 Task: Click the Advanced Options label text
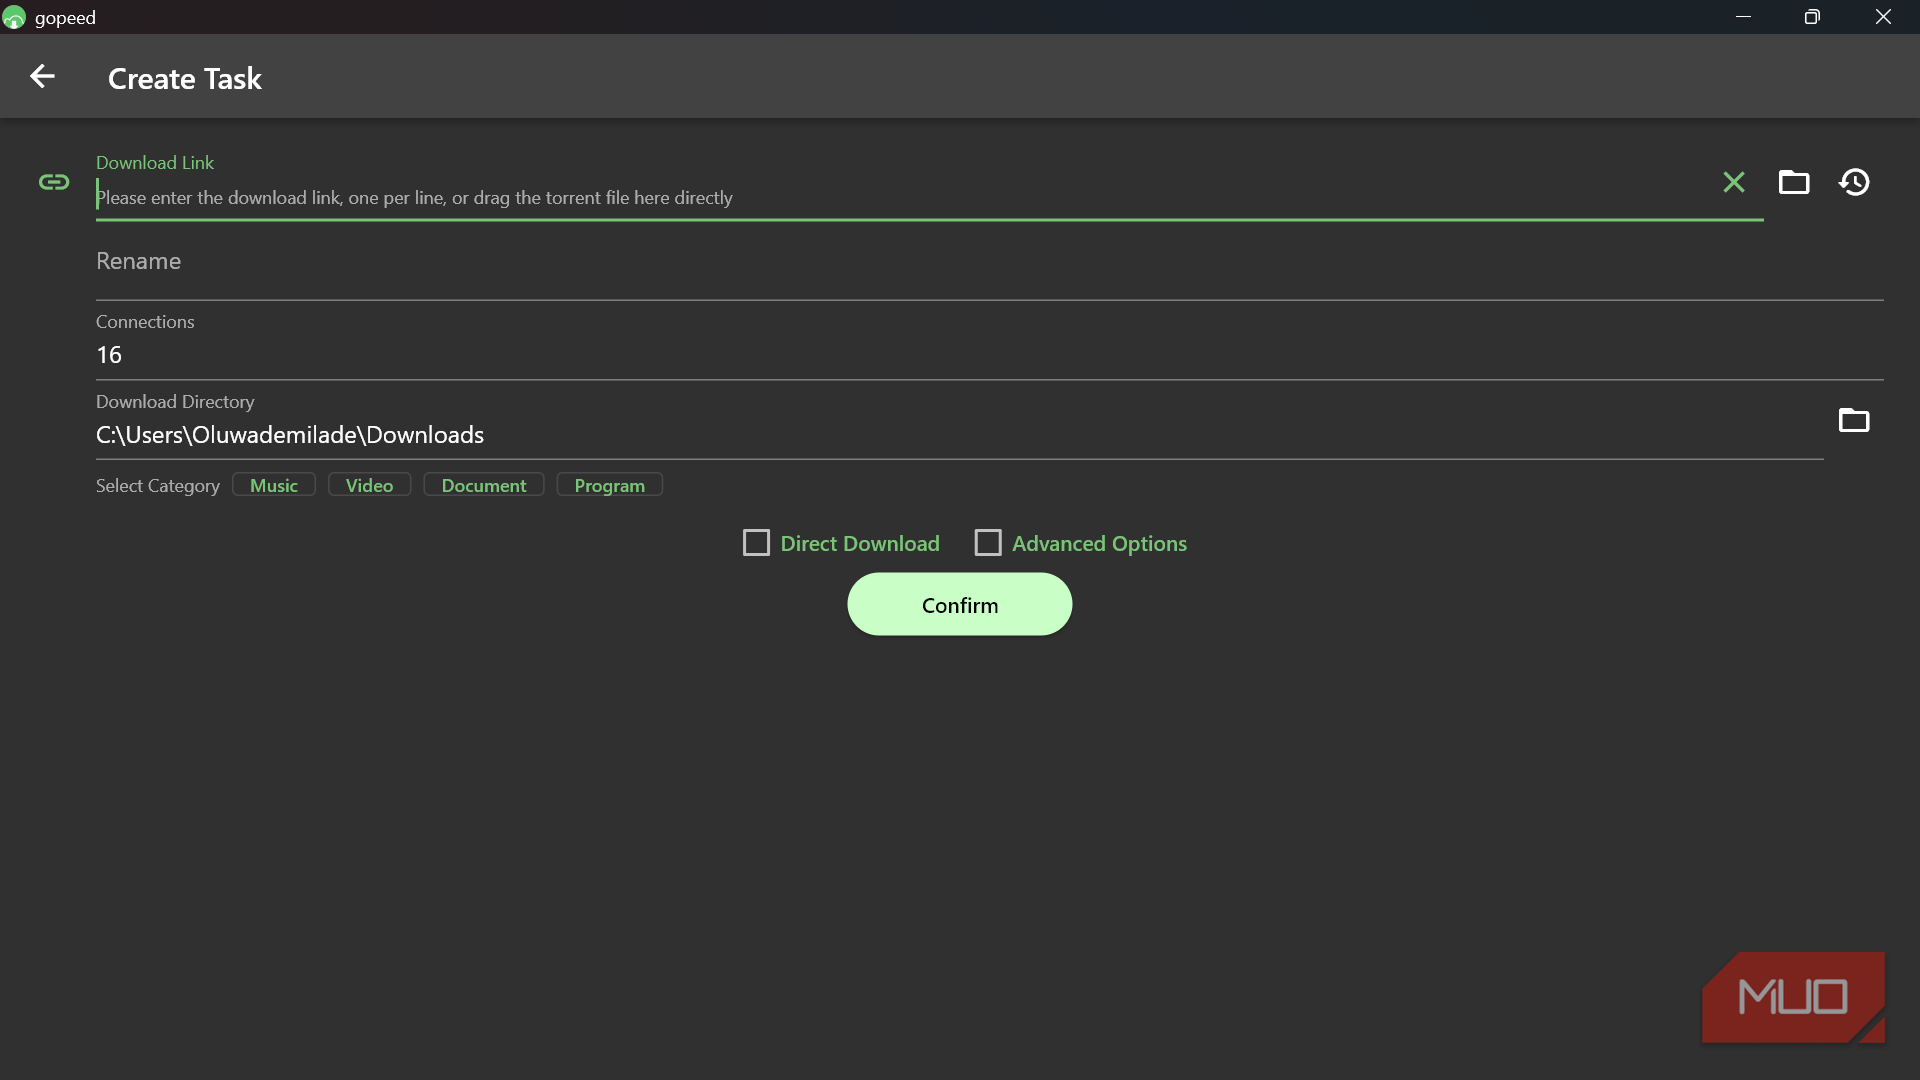click(x=1099, y=544)
